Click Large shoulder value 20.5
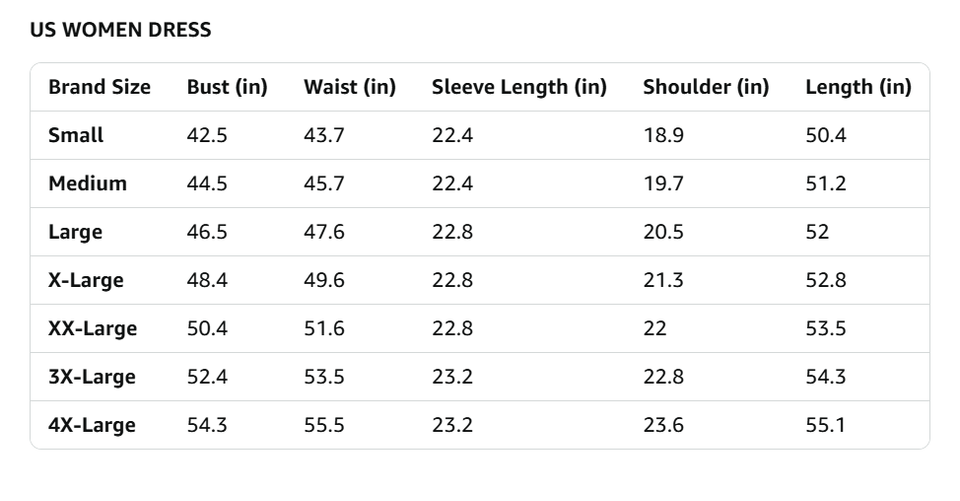The image size is (960, 501). coord(663,232)
